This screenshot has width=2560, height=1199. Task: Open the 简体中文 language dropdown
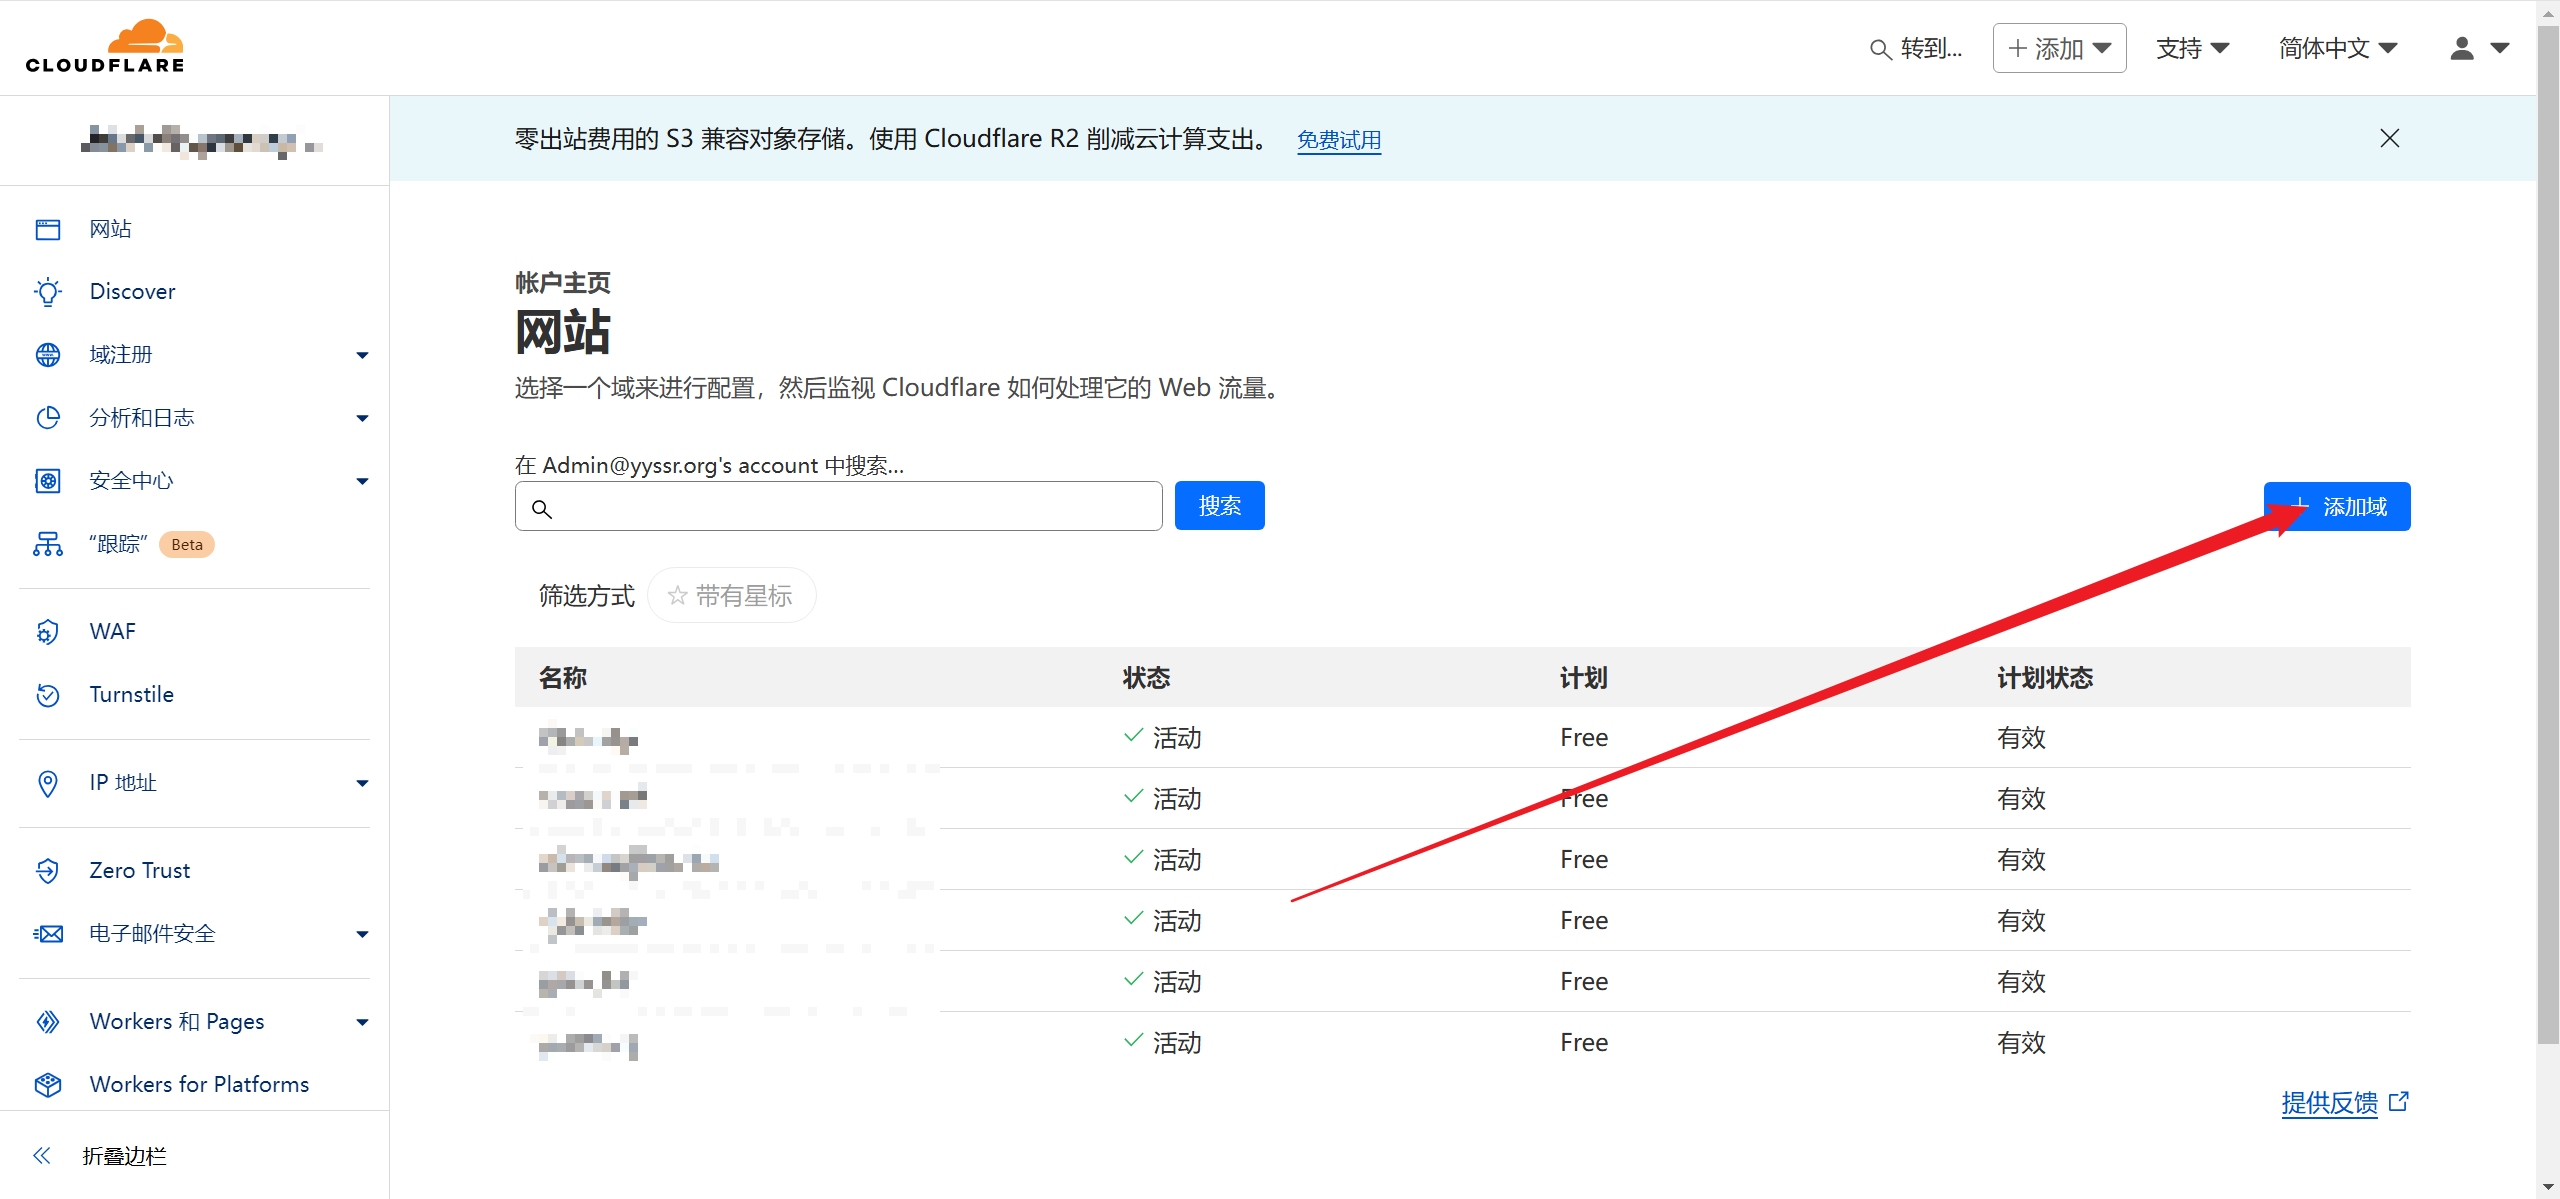[2338, 48]
